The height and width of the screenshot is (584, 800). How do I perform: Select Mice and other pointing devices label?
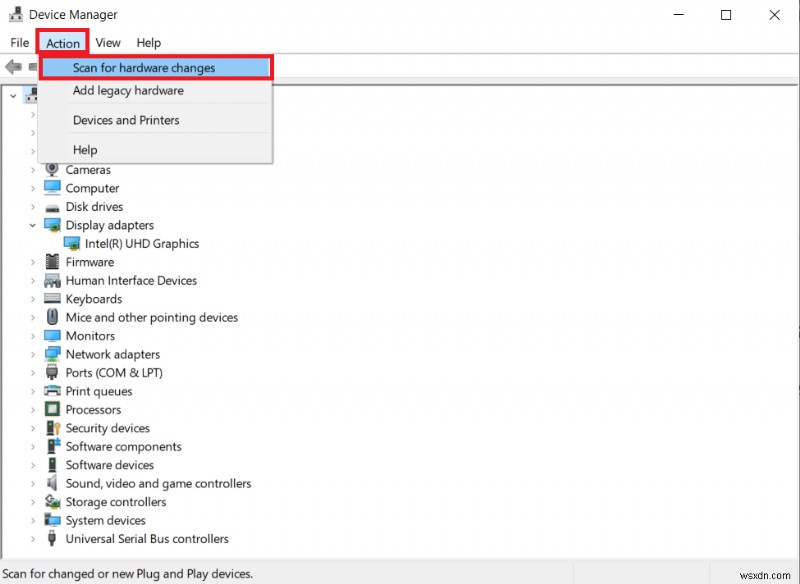click(152, 317)
